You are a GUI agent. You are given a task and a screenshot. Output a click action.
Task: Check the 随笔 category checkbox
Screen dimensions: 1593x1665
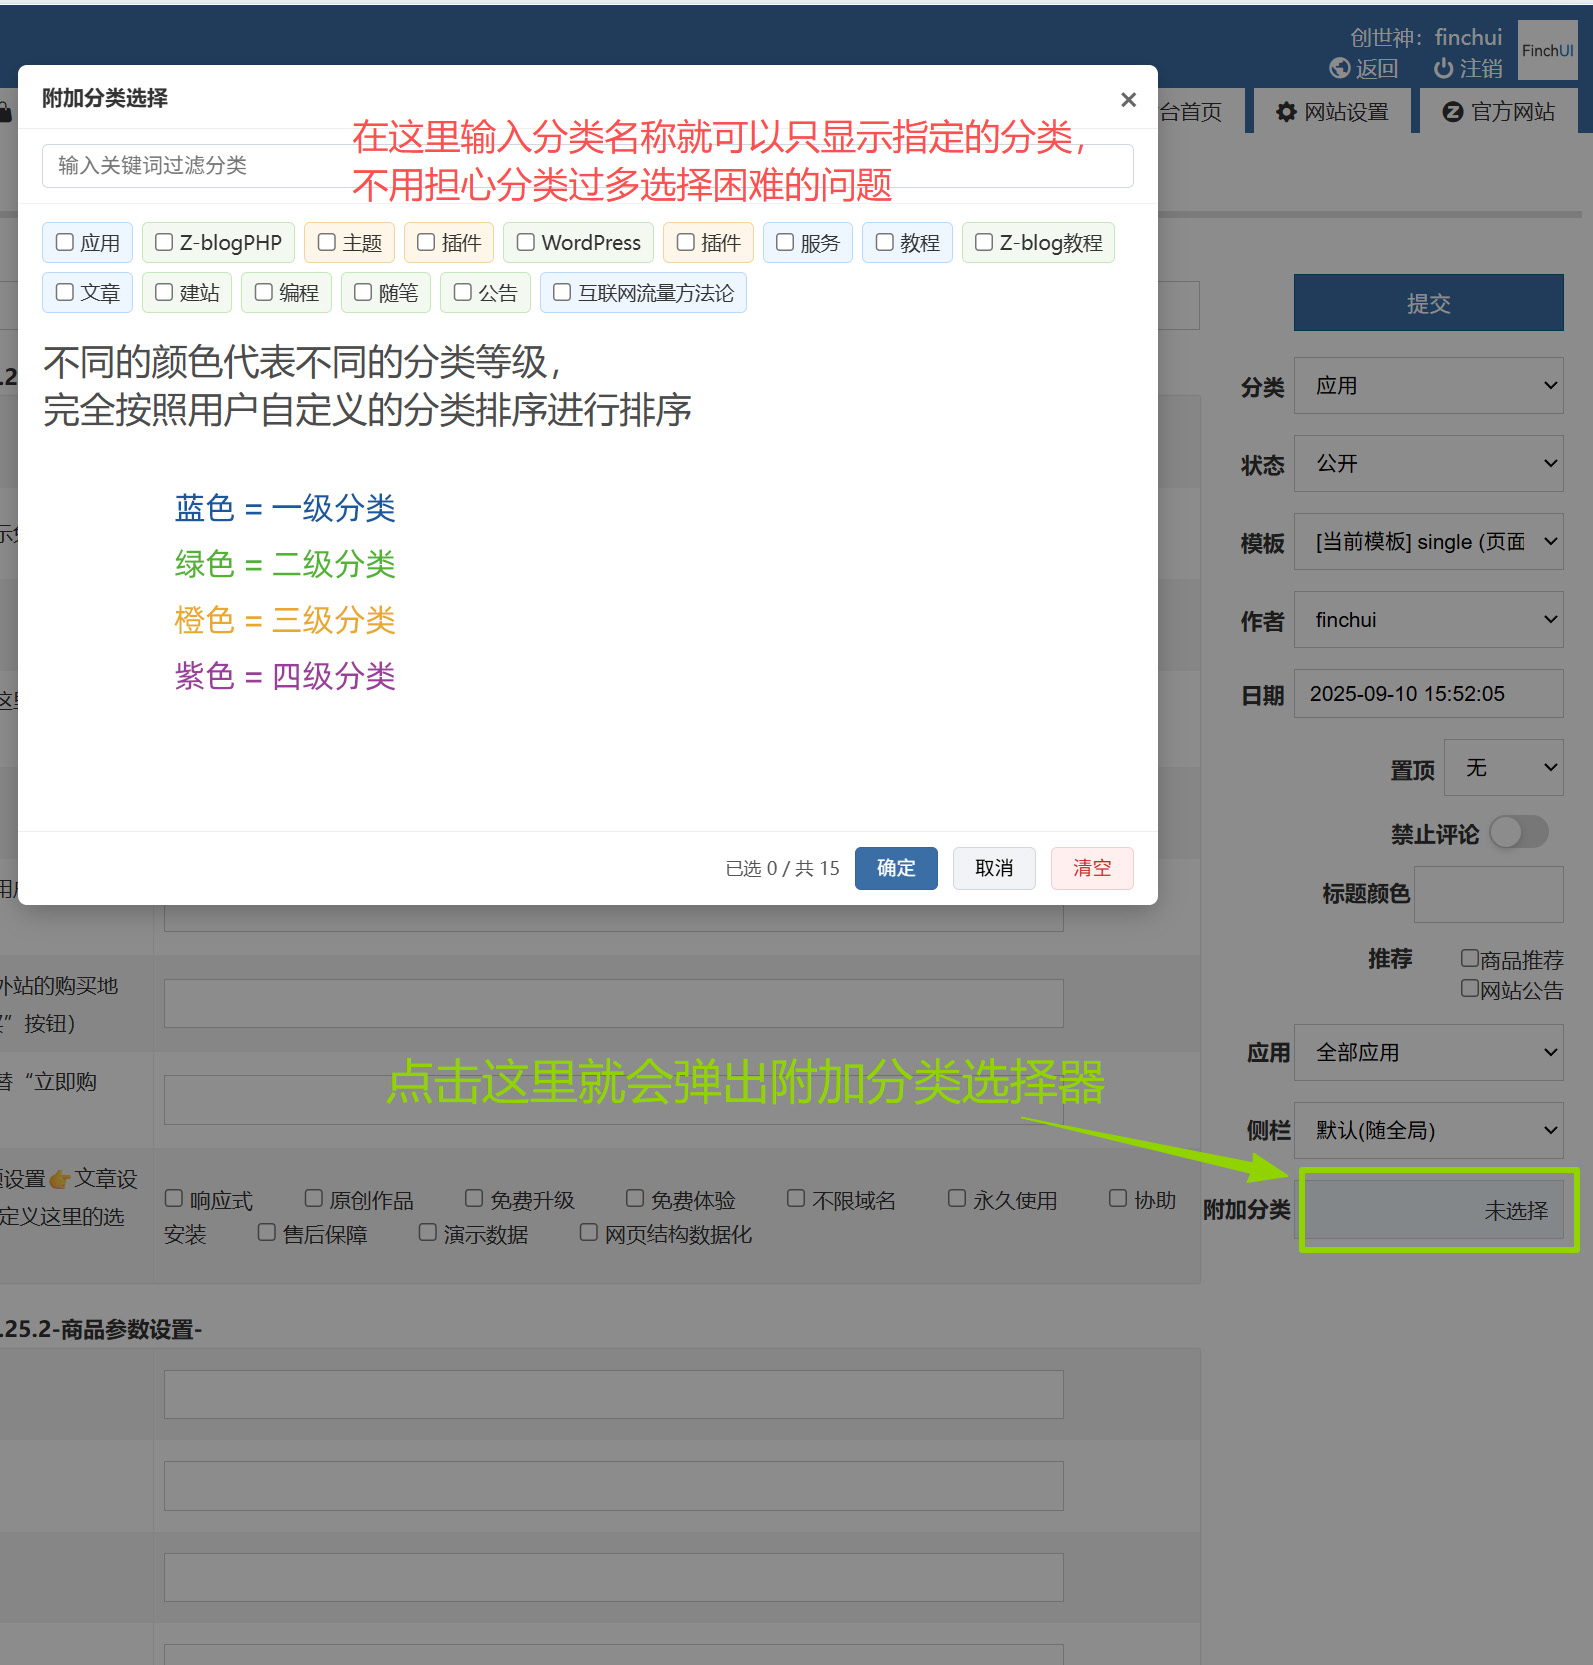tap(363, 292)
